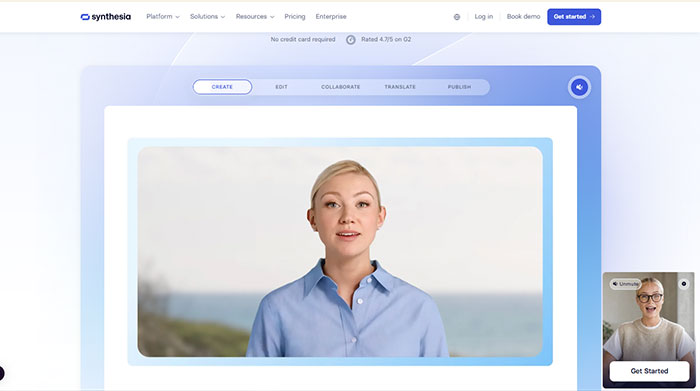700x391 pixels.
Task: Click the 'No credit card required' text
Action: coord(303,39)
